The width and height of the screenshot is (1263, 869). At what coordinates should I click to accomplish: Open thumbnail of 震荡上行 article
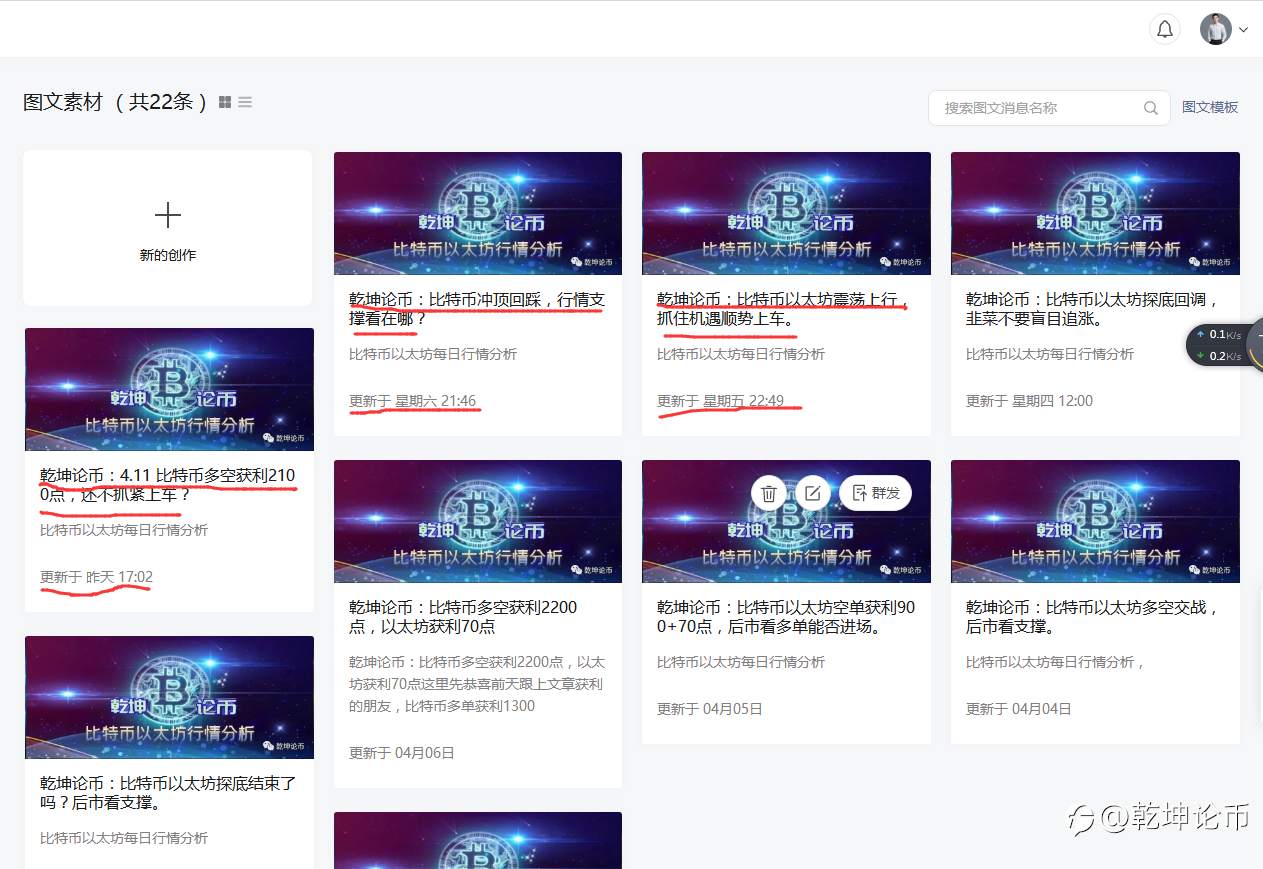786,213
